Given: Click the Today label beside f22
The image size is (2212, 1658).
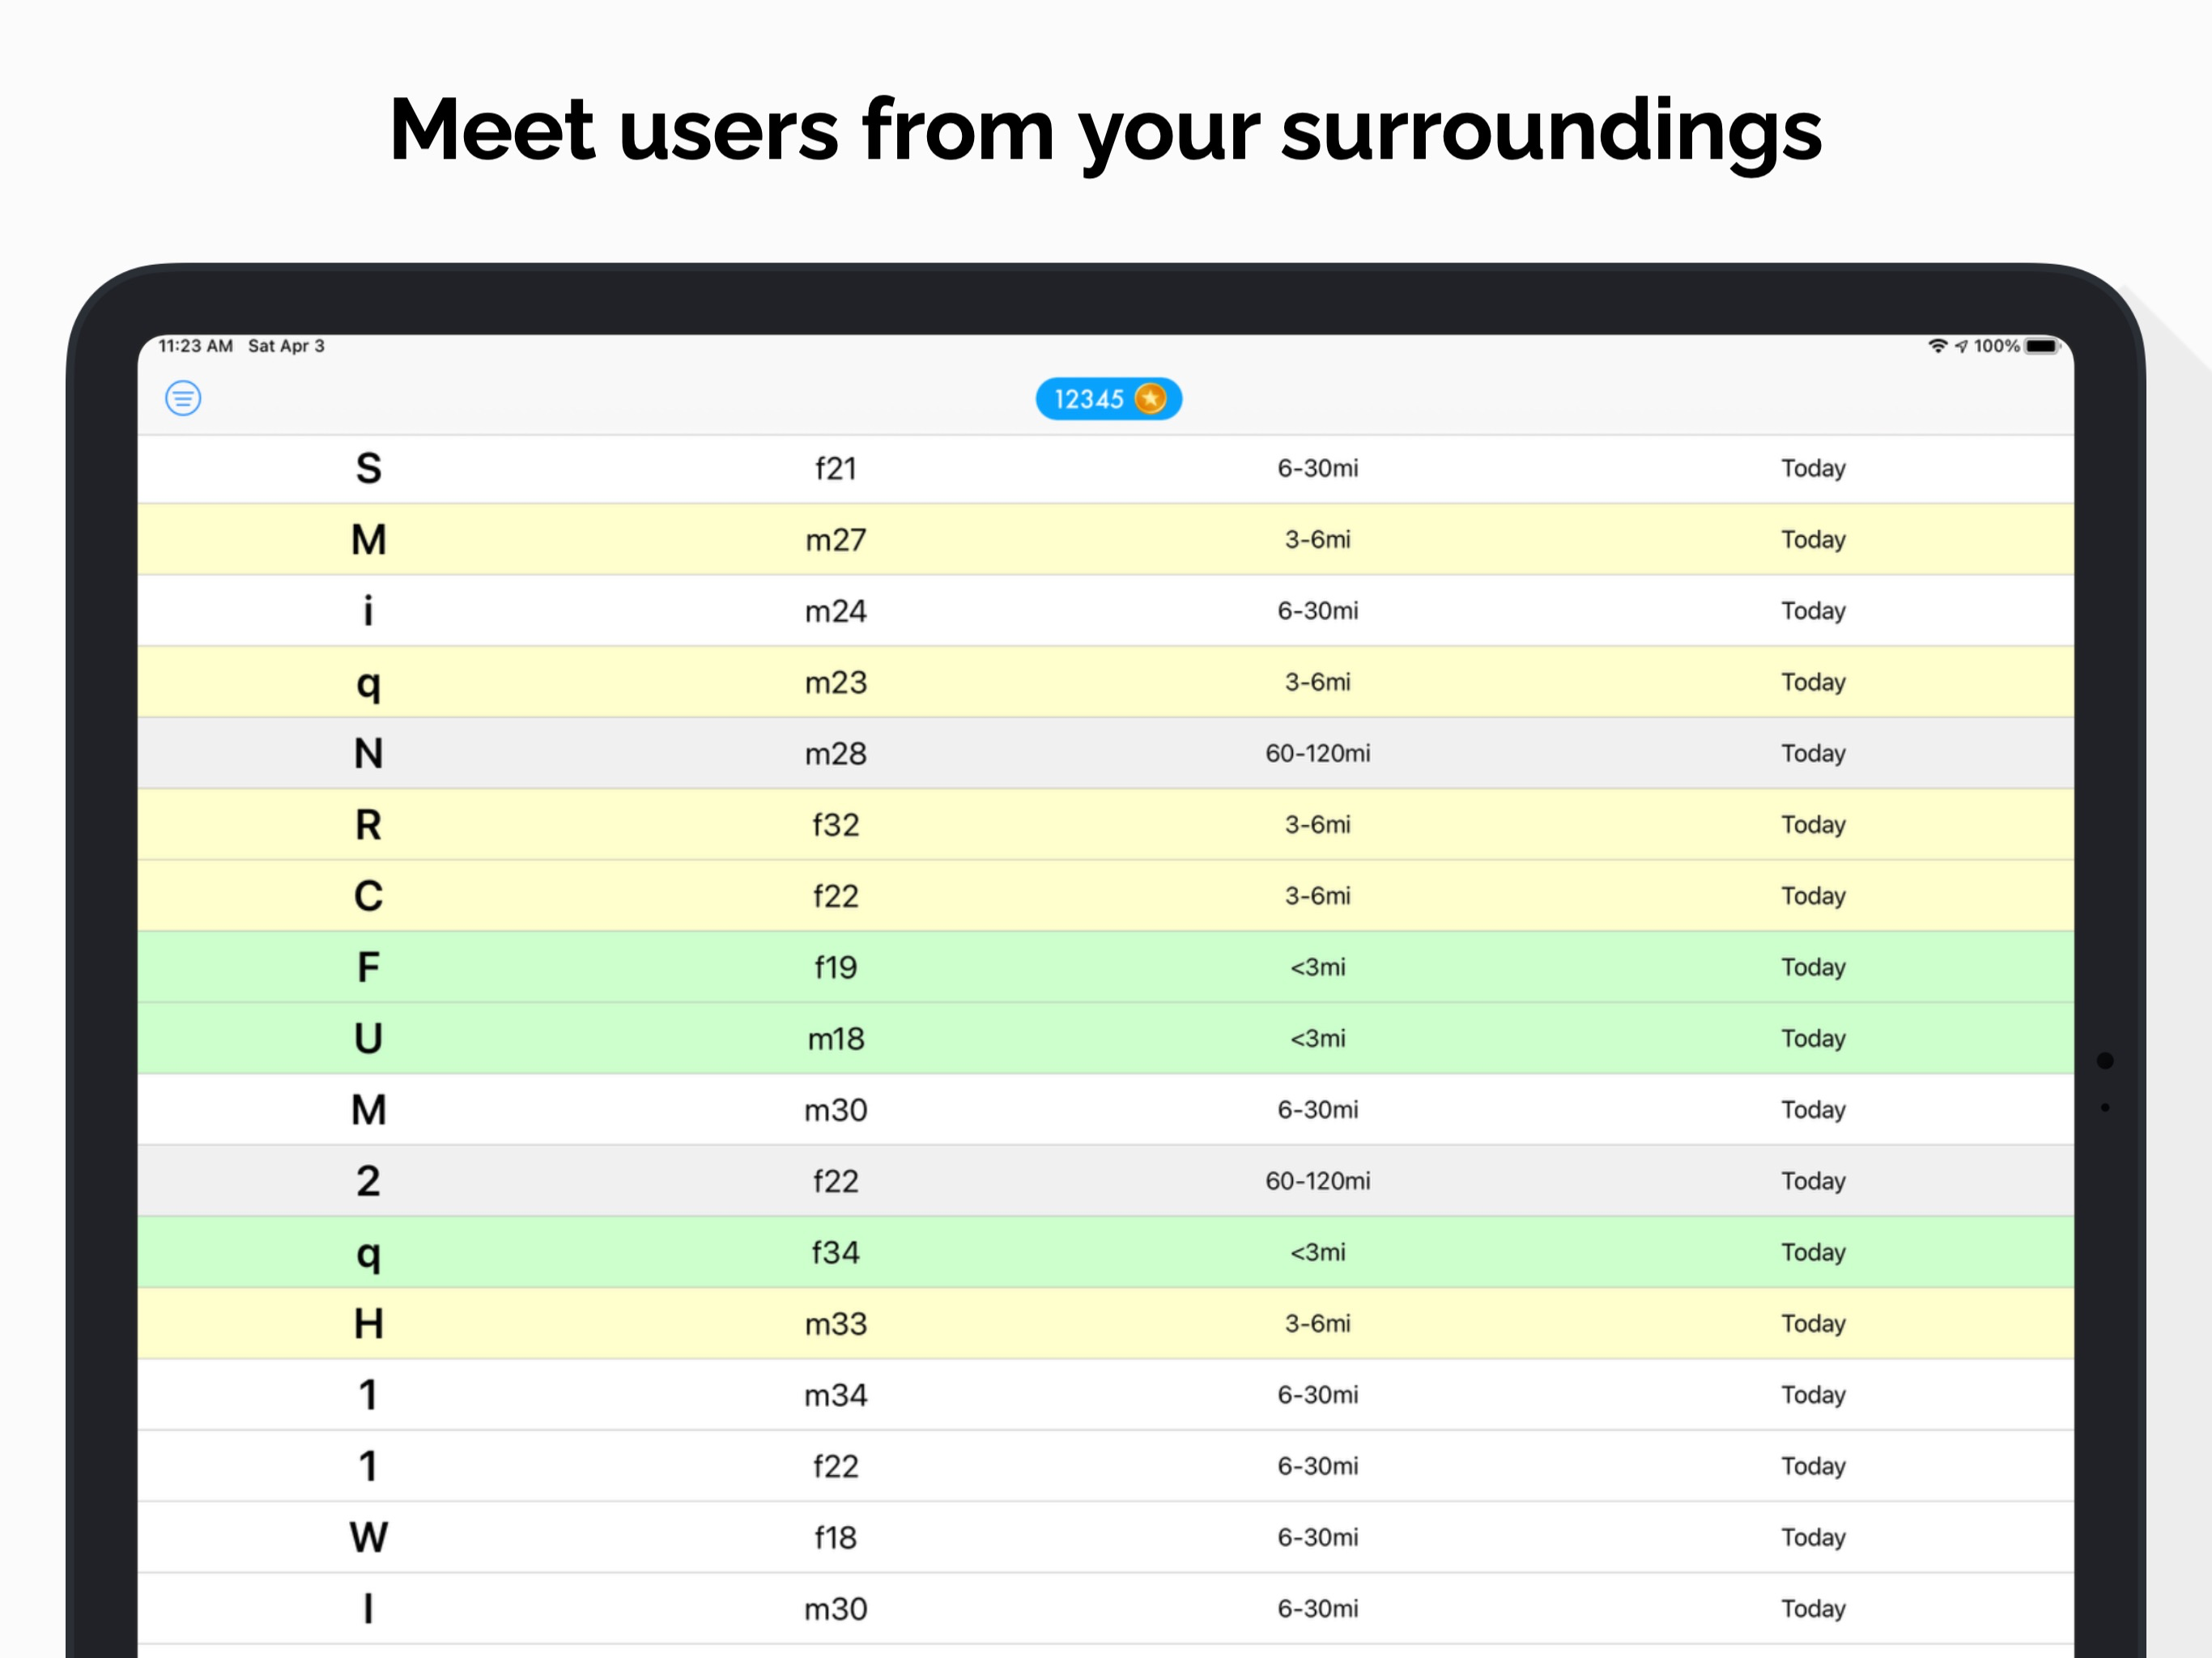Looking at the screenshot, I should point(1813,896).
